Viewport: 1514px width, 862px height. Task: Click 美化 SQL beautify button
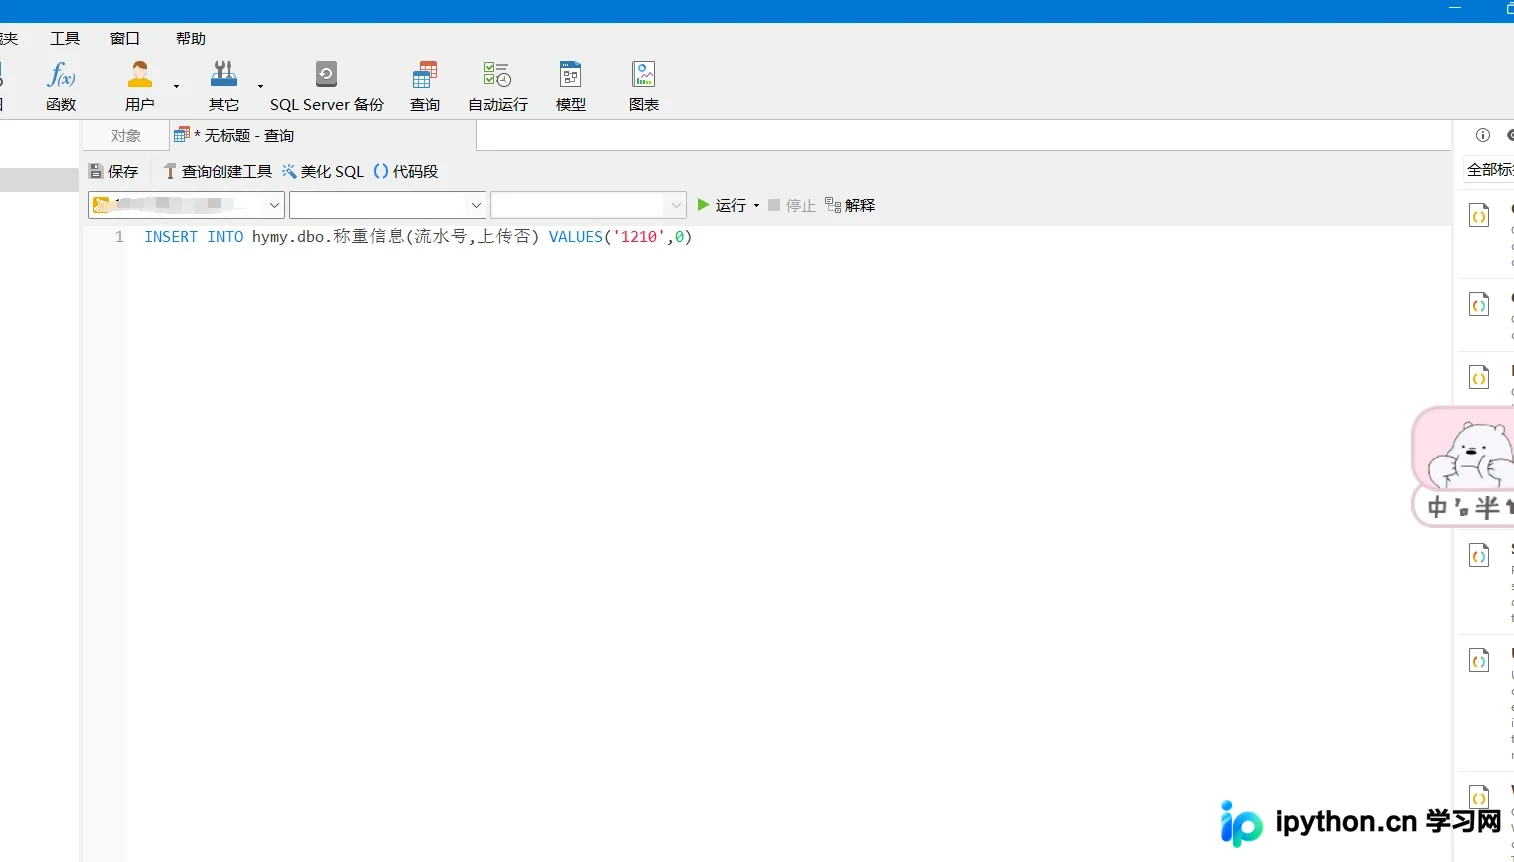323,172
